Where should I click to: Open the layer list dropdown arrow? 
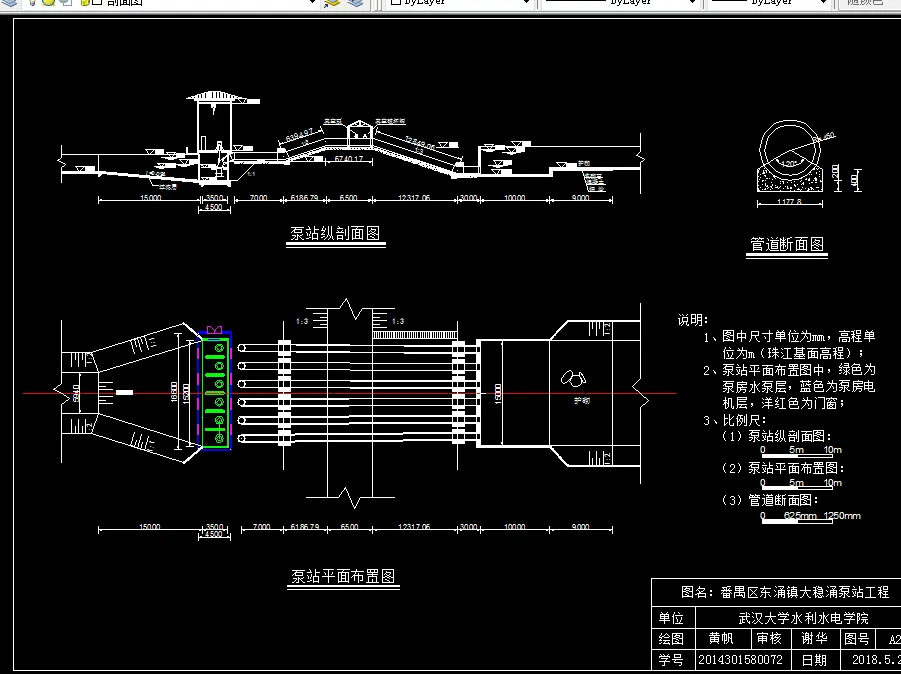311,3
